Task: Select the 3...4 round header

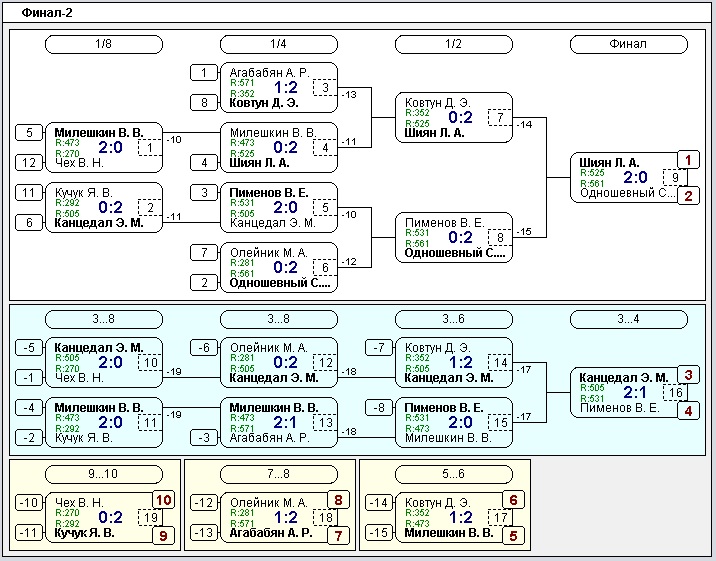Action: 628,319
